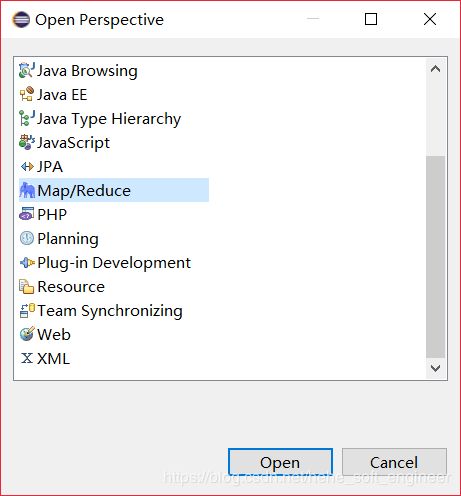Select the Java Browsing perspective icon
The width and height of the screenshot is (461, 496).
pyautogui.click(x=27, y=71)
